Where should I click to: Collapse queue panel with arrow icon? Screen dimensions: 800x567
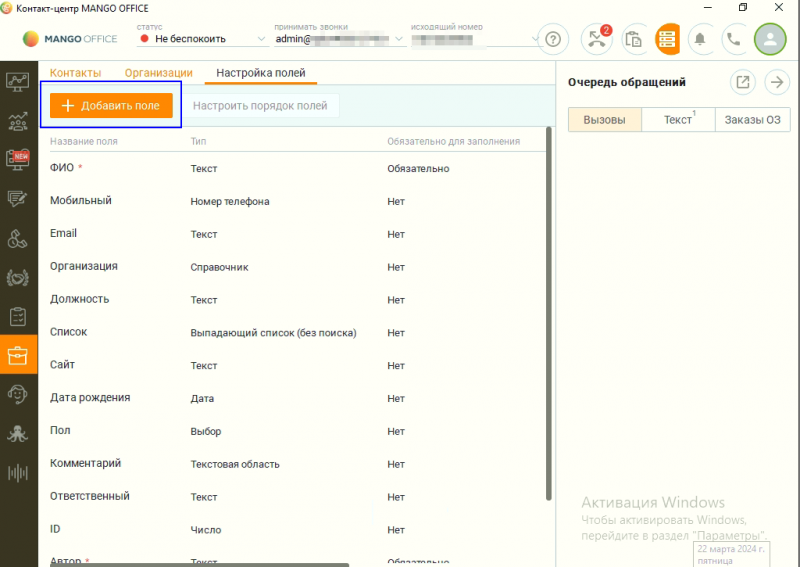tap(776, 82)
